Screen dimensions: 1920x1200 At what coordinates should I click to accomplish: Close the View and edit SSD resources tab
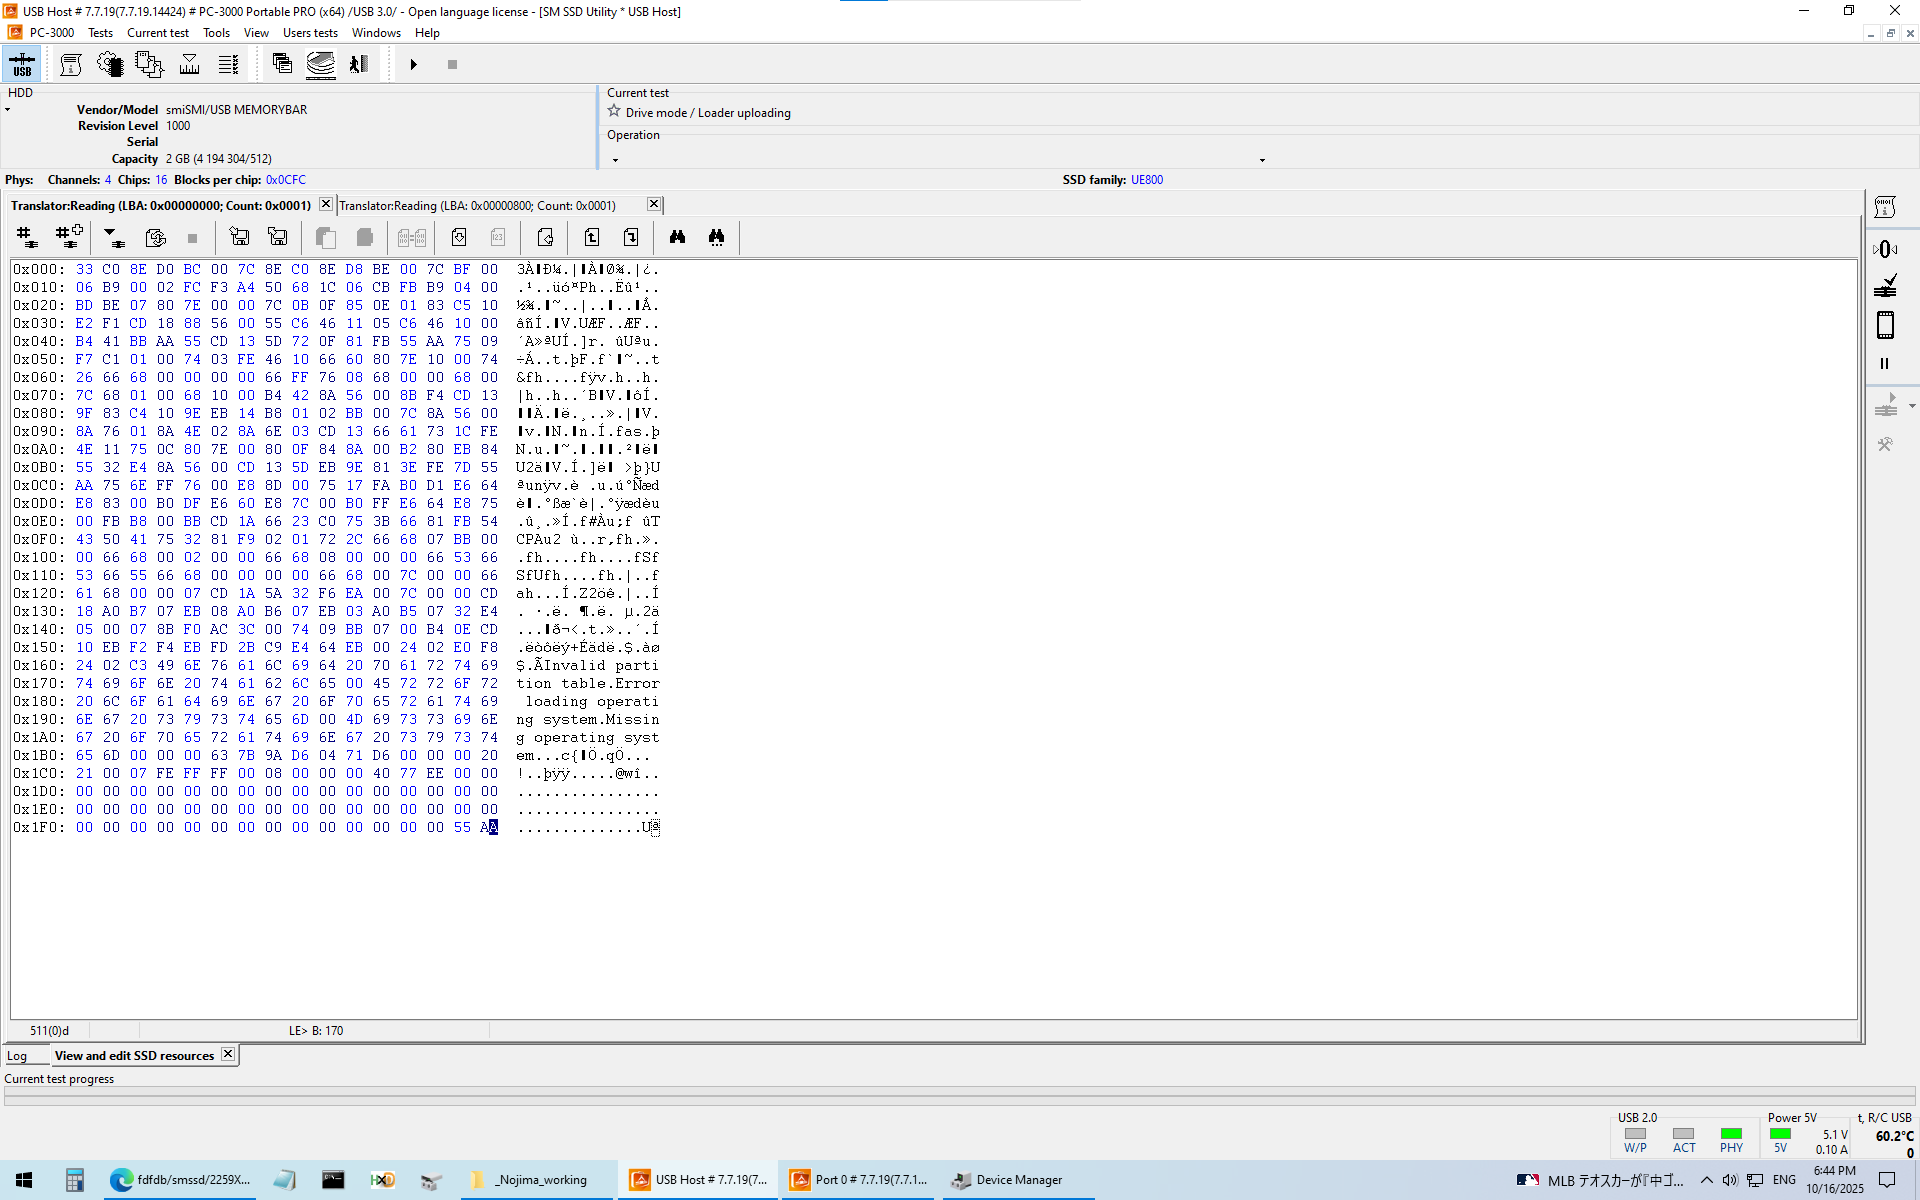[228, 1054]
